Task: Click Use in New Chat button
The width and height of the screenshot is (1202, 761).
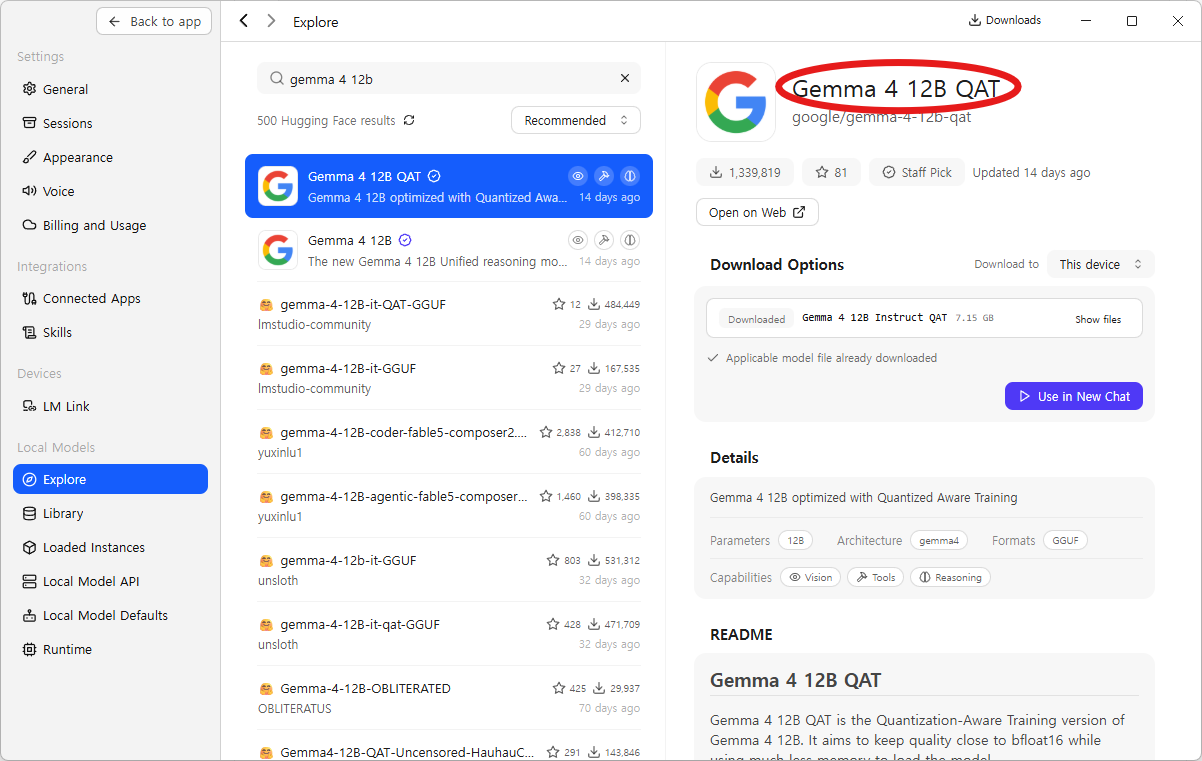Action: pos(1074,396)
